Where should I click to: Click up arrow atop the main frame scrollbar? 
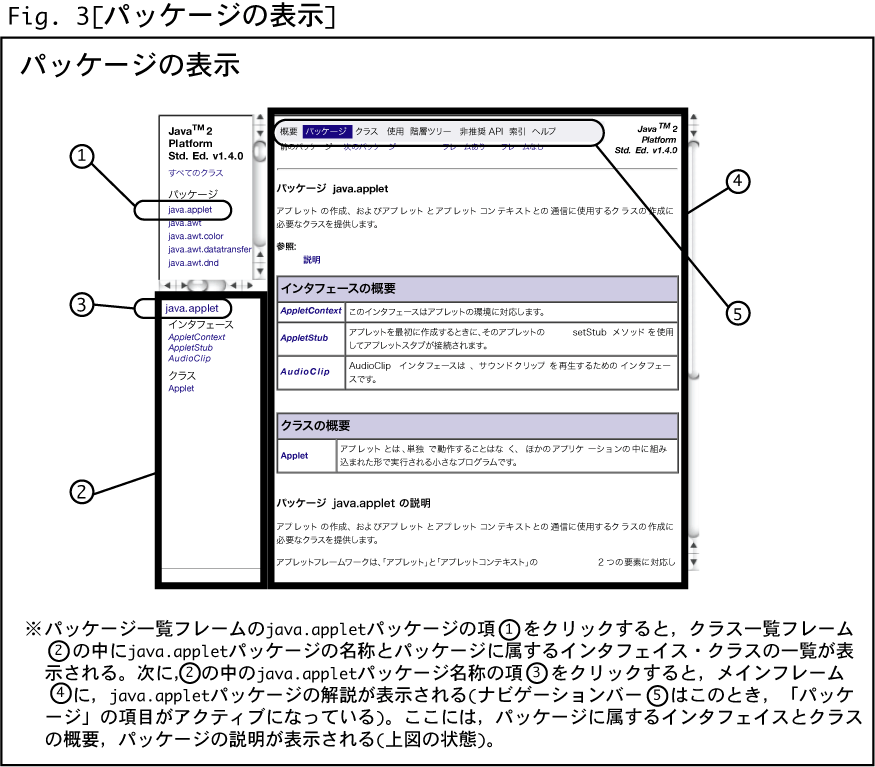tap(694, 118)
